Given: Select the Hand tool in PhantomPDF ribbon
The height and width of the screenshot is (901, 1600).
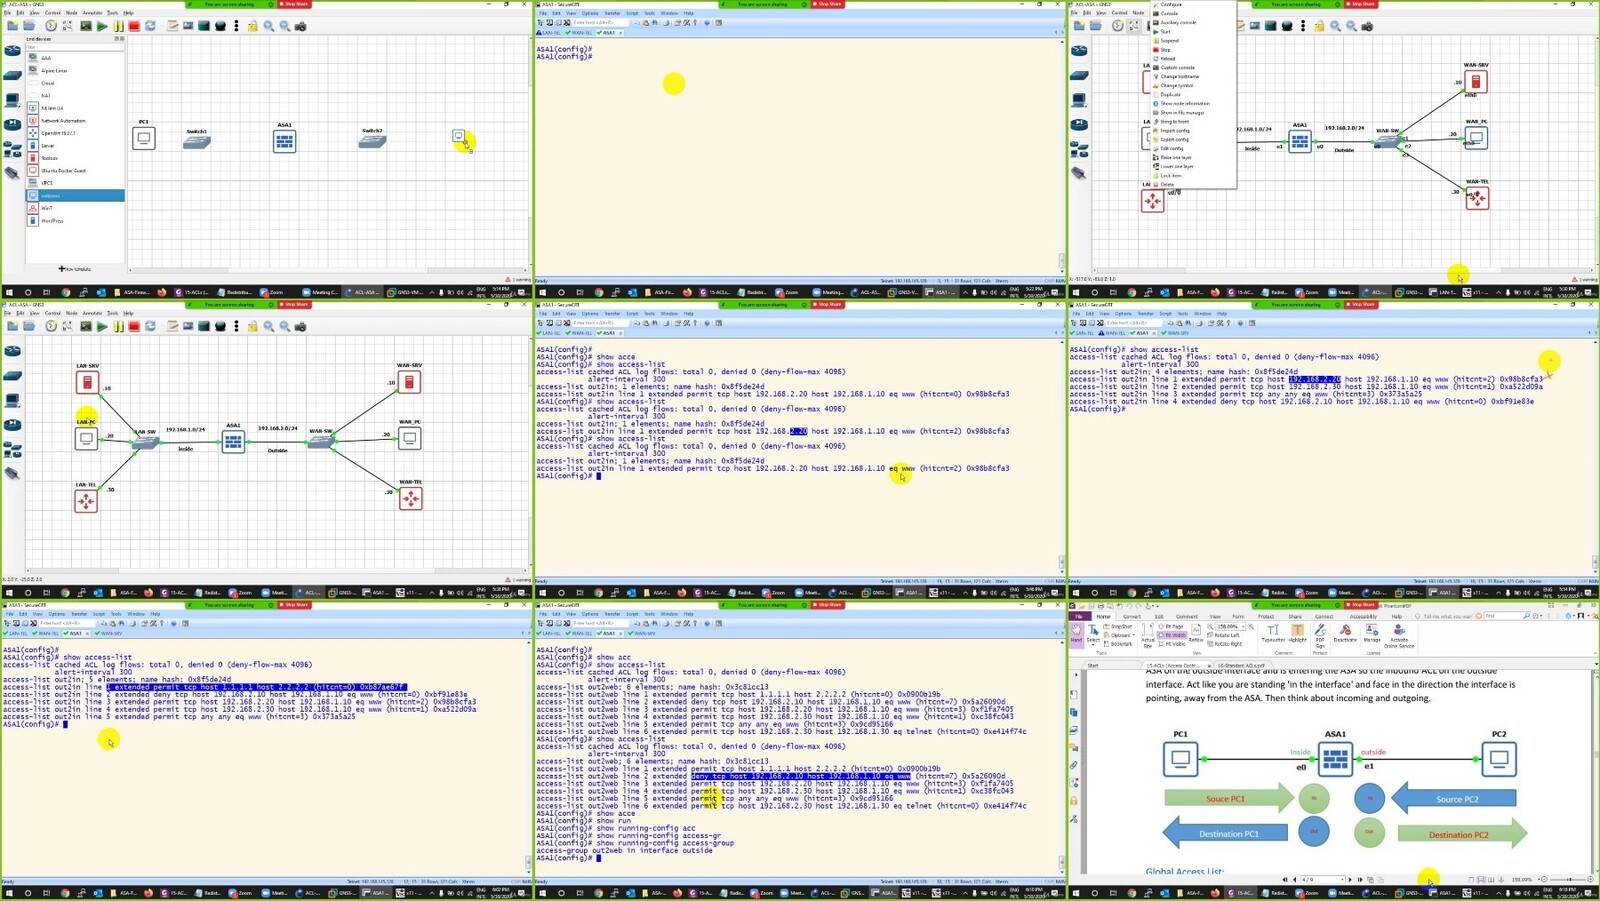Looking at the screenshot, I should 1077,632.
